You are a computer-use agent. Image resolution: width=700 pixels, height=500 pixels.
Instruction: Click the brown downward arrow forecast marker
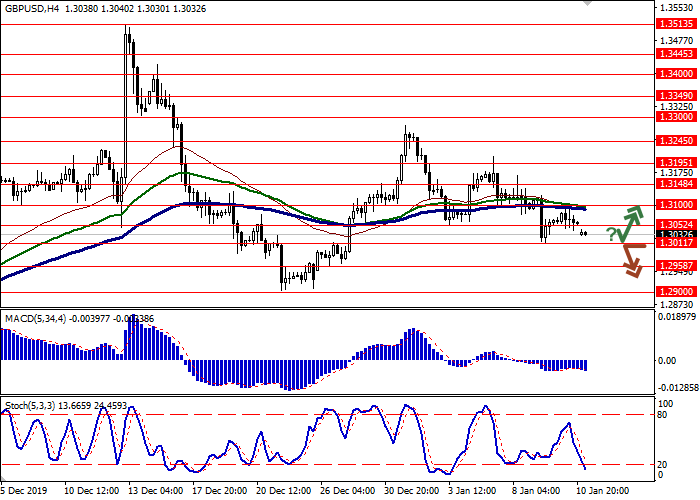[632, 260]
